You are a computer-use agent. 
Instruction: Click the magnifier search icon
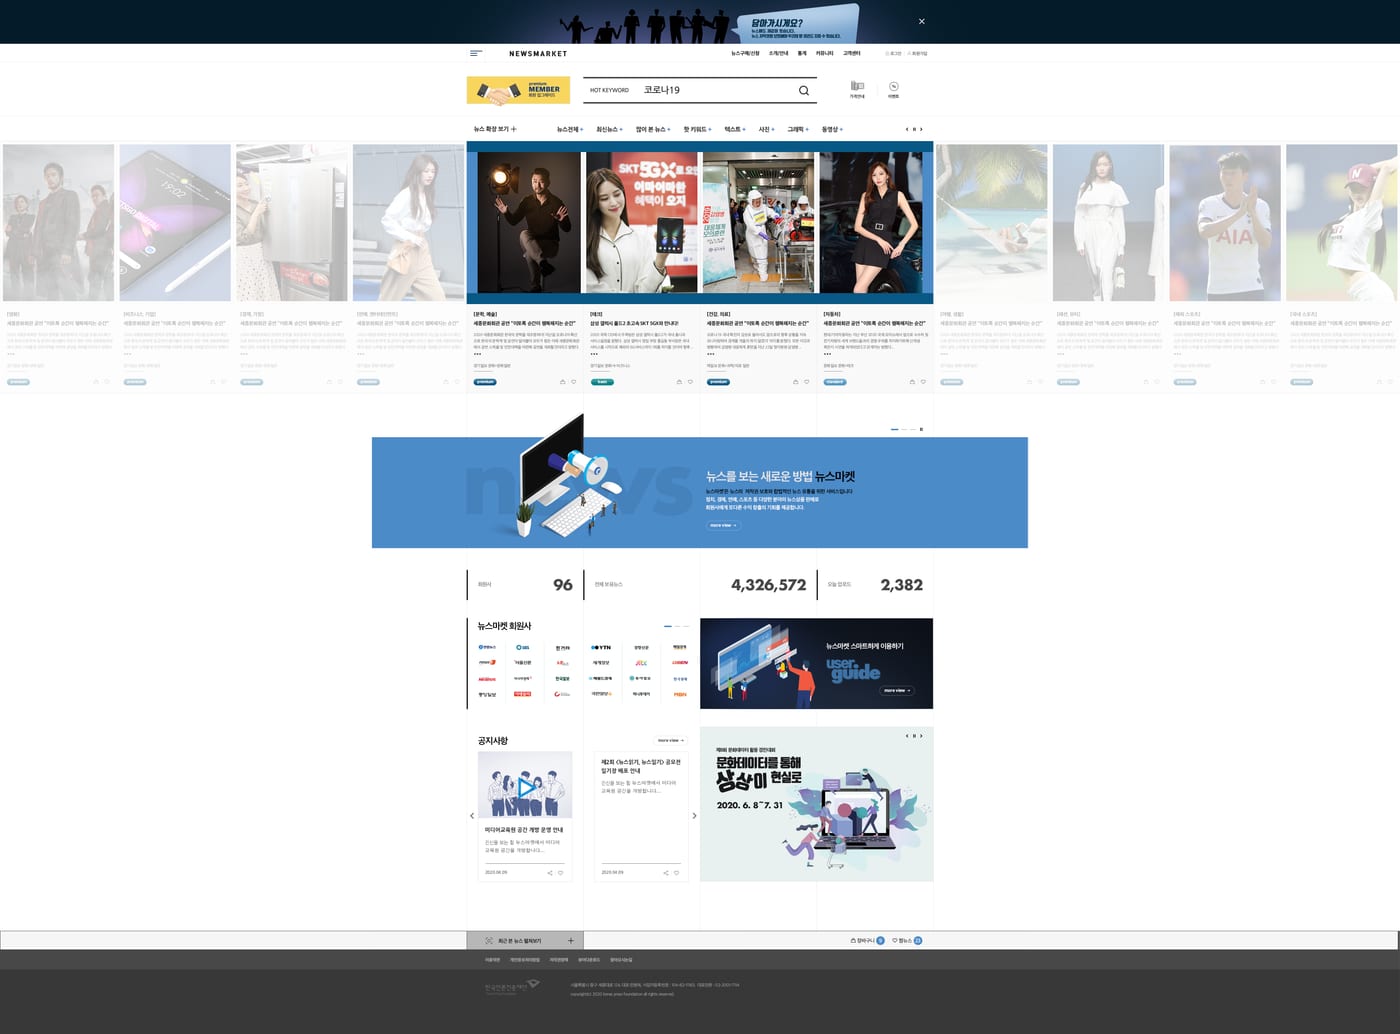[x=803, y=90]
